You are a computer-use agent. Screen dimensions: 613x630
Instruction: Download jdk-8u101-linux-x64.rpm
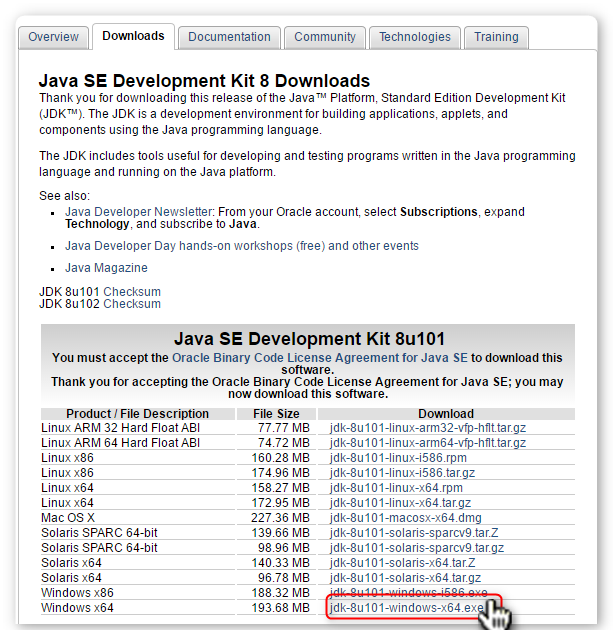click(396, 488)
